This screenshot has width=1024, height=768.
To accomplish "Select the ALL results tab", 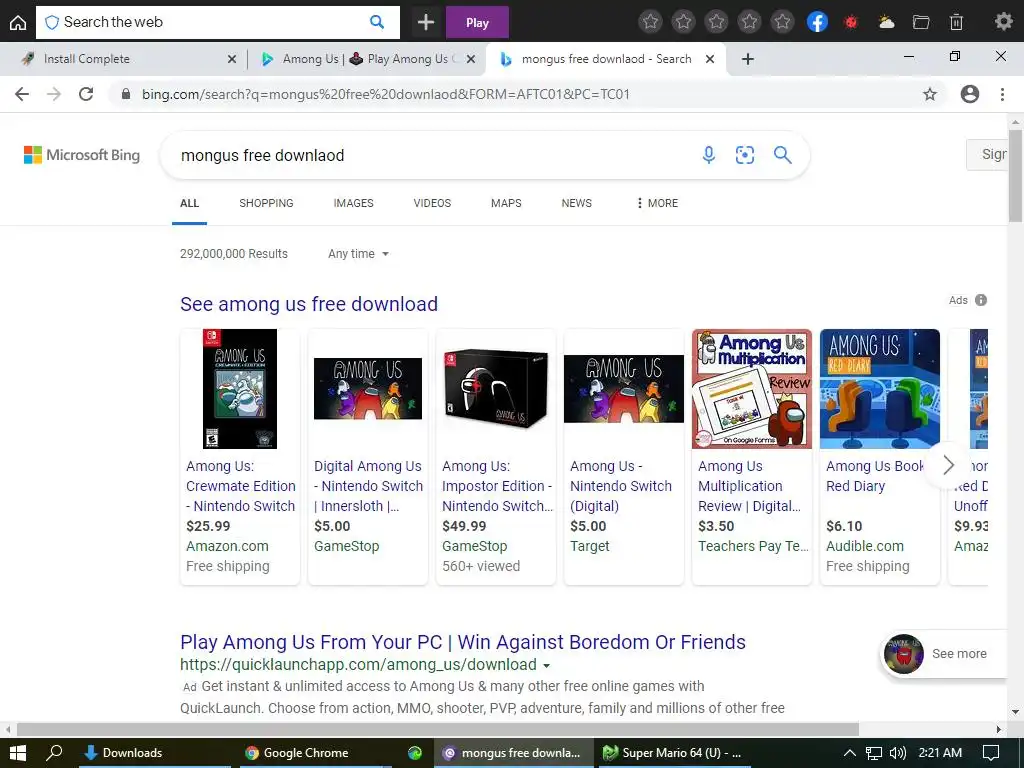I will click(x=189, y=203).
